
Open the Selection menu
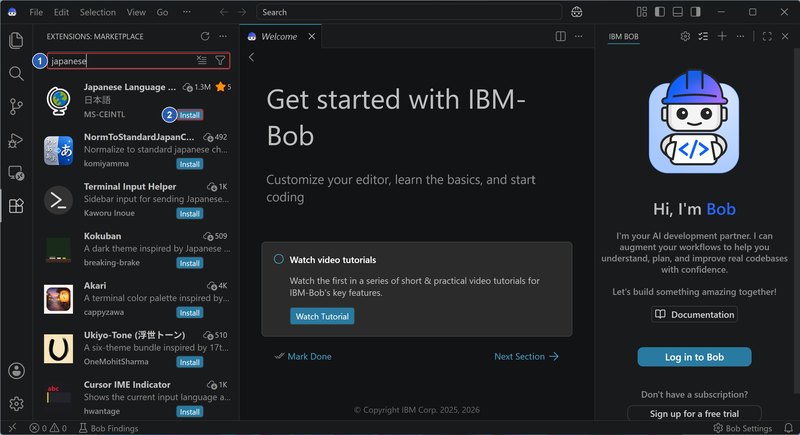point(97,12)
